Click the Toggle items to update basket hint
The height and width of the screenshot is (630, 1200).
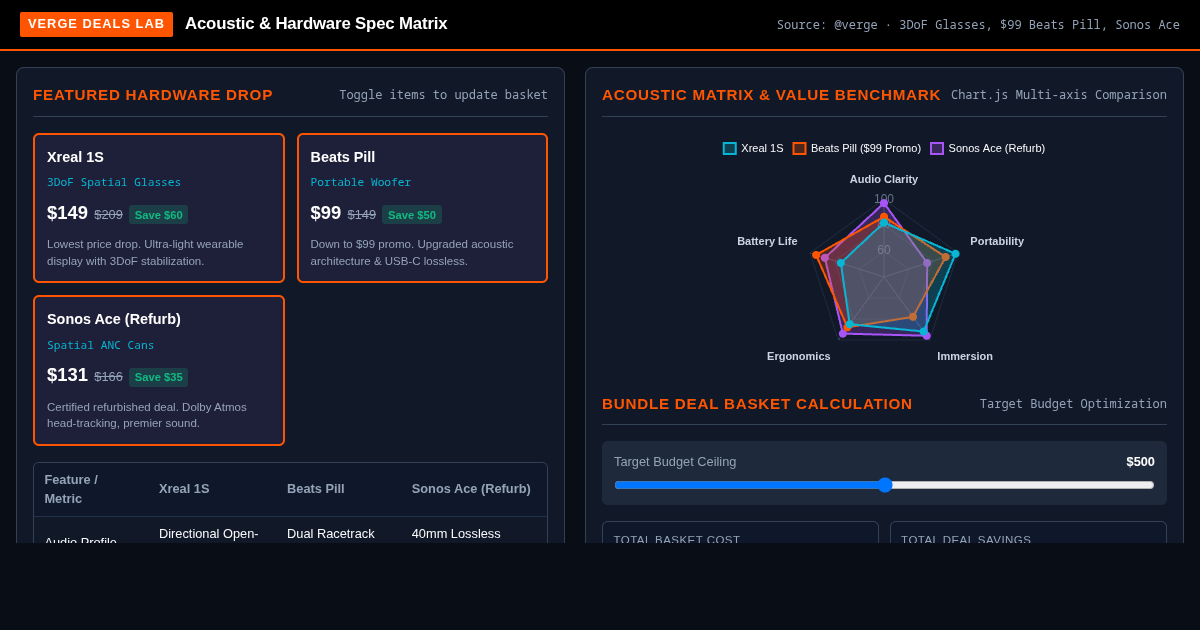point(443,95)
